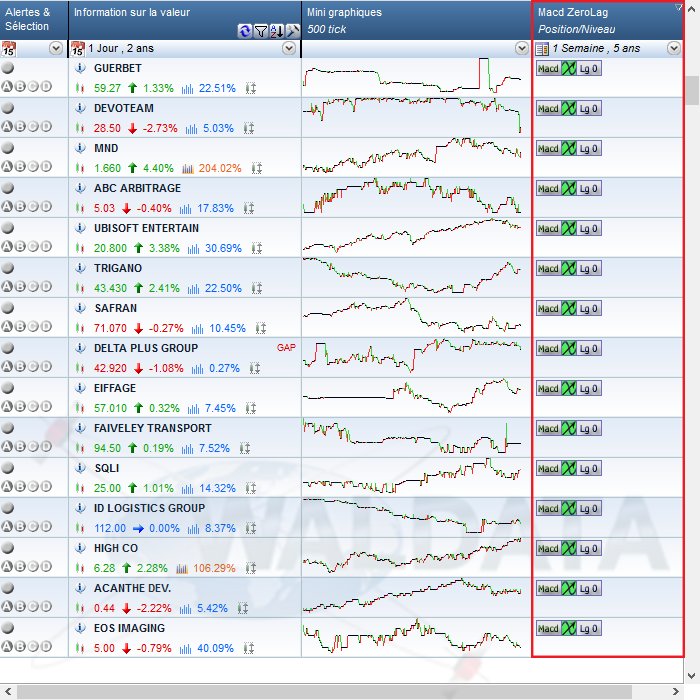Click the Macd label in DEVOTEAM row
The height and width of the screenshot is (700, 700).
tap(548, 109)
